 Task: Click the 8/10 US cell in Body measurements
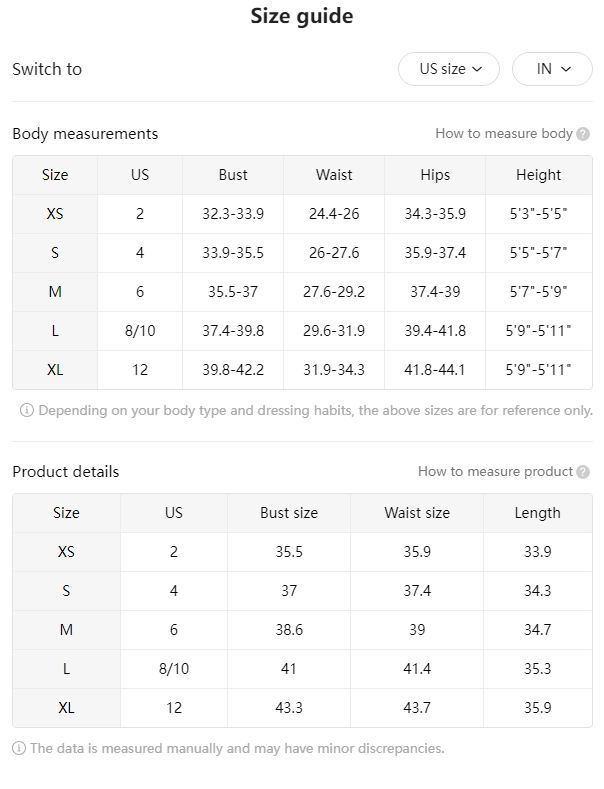(140, 331)
